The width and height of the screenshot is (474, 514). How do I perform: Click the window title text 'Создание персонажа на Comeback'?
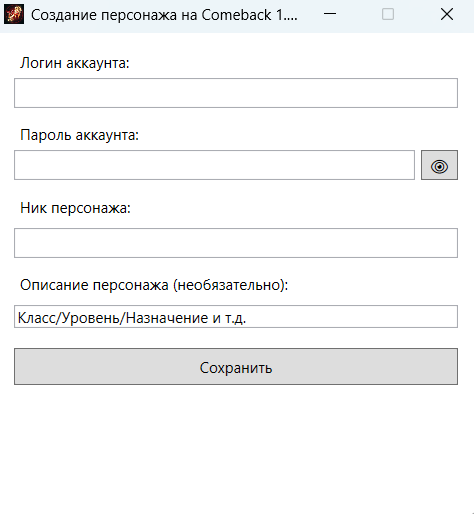(151, 15)
